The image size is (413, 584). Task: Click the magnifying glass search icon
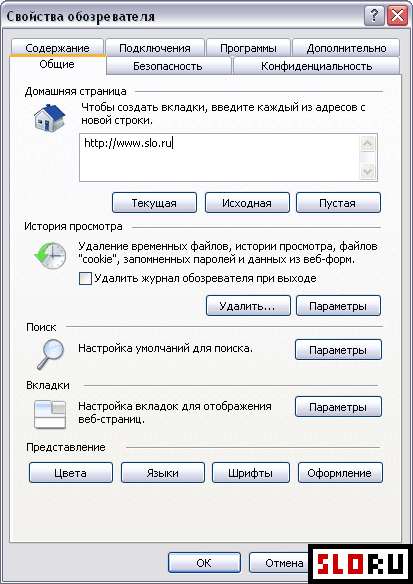(50, 355)
